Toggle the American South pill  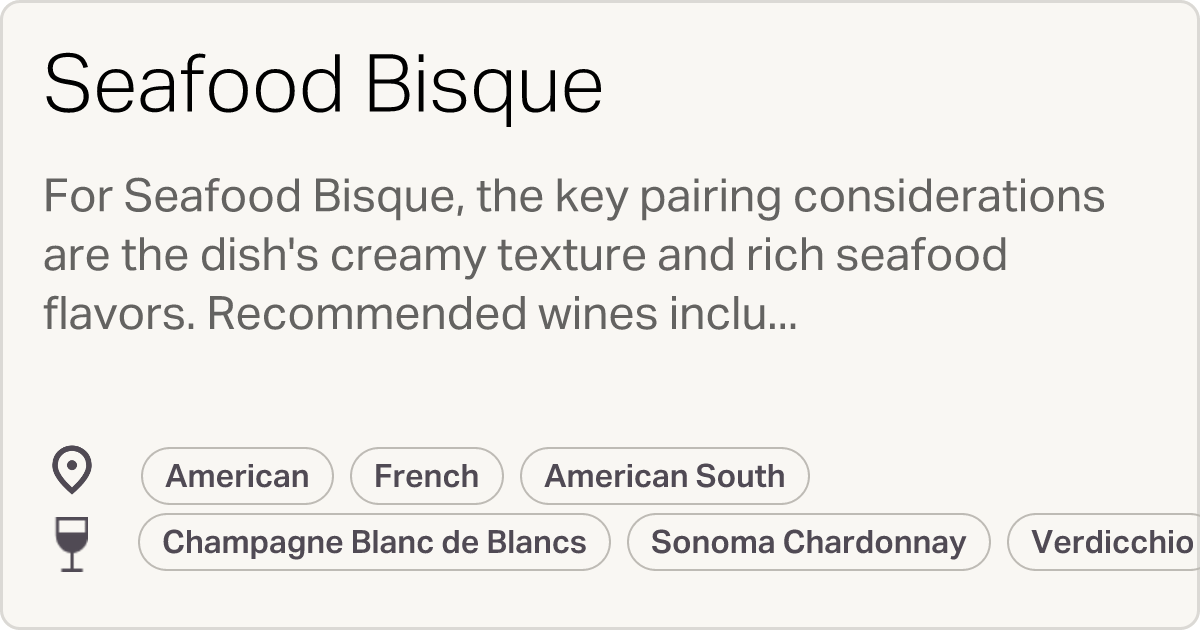click(x=664, y=476)
